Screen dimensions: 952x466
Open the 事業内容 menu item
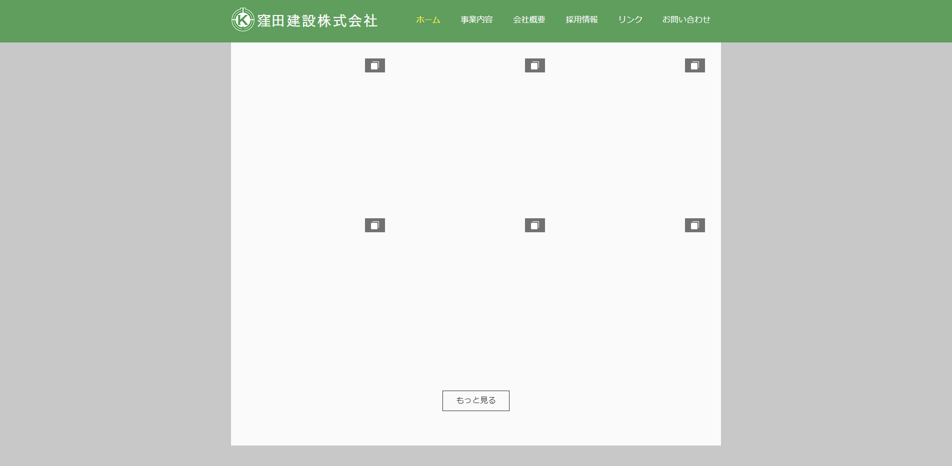pos(476,20)
